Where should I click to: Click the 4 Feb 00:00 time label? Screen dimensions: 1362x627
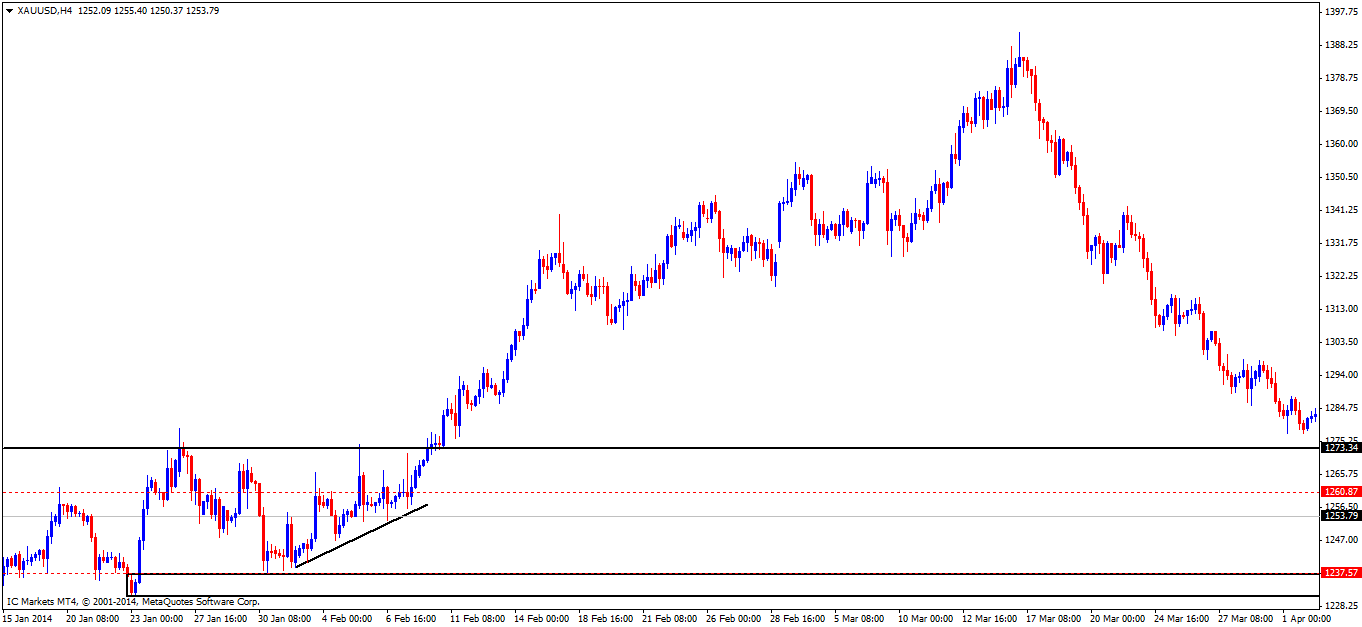click(347, 619)
